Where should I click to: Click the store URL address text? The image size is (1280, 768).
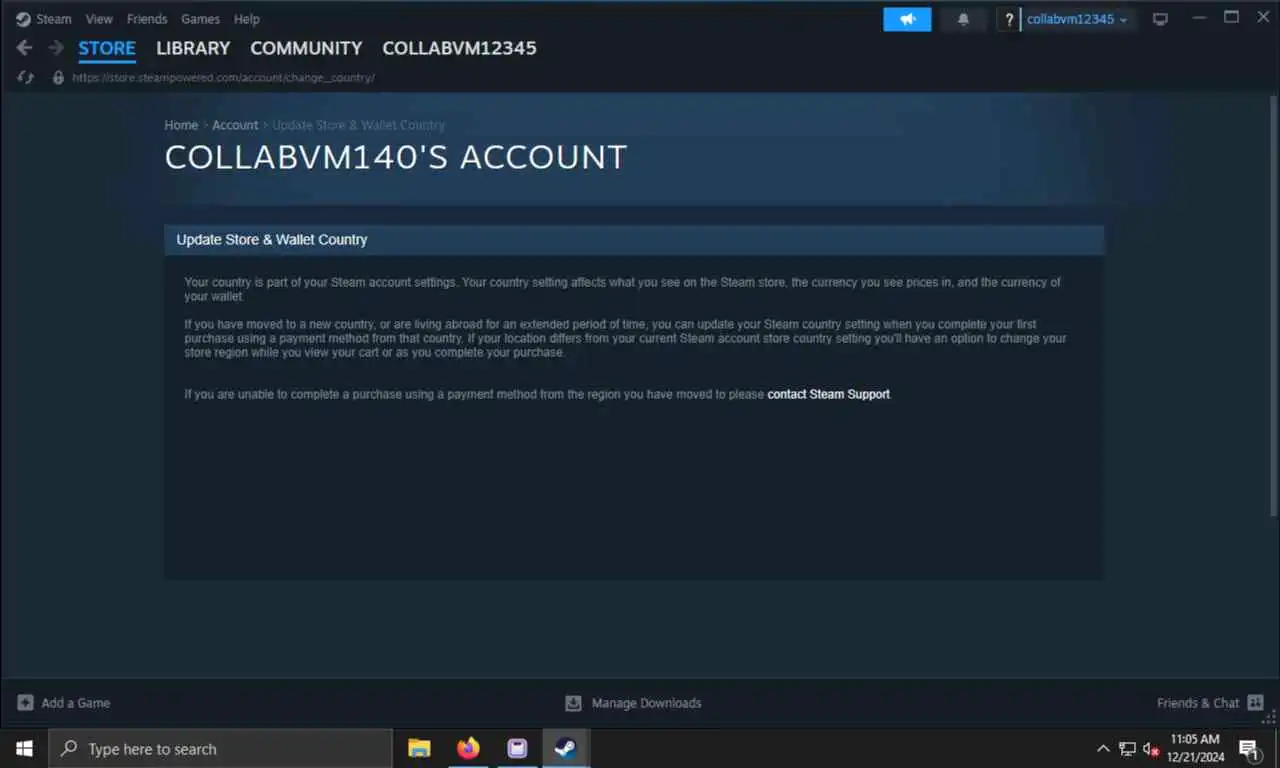click(224, 77)
